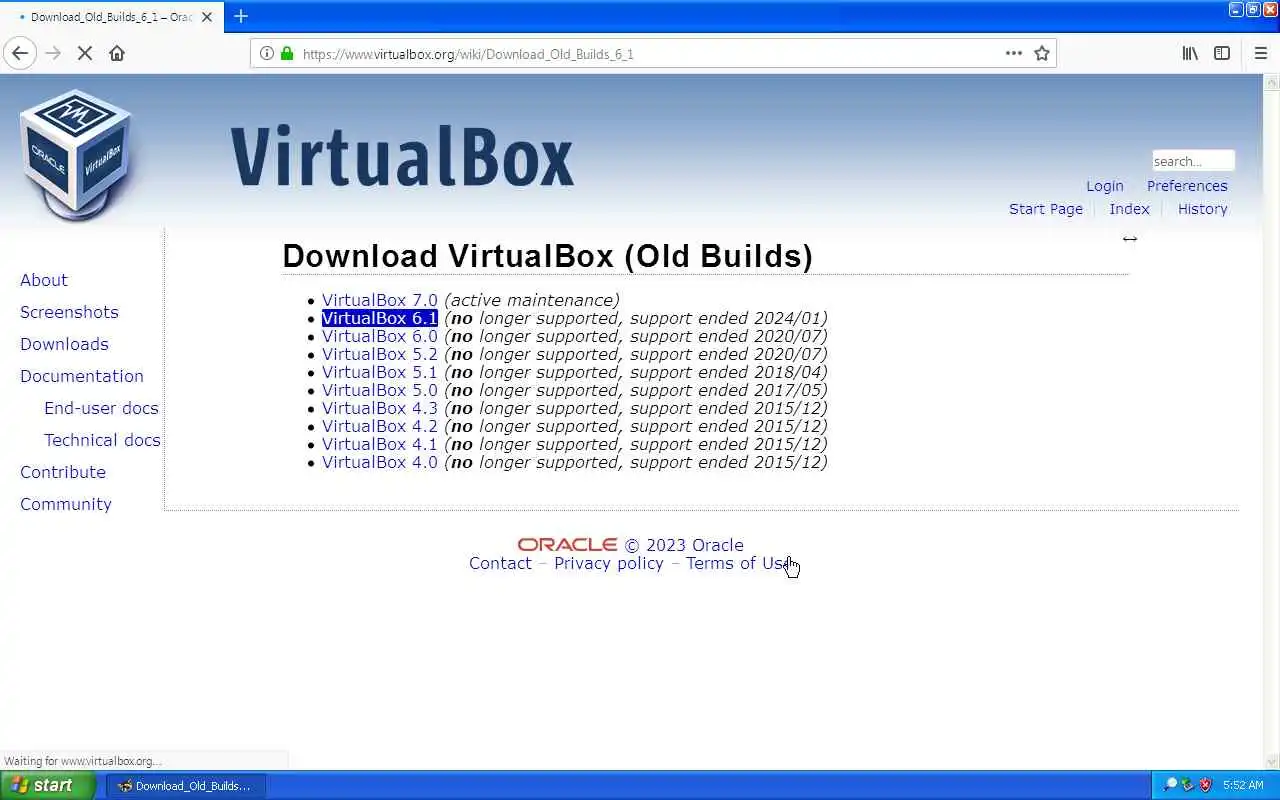Select Download_Old_Builds taskbar window button
Screen dimensions: 1280x800
point(186,785)
